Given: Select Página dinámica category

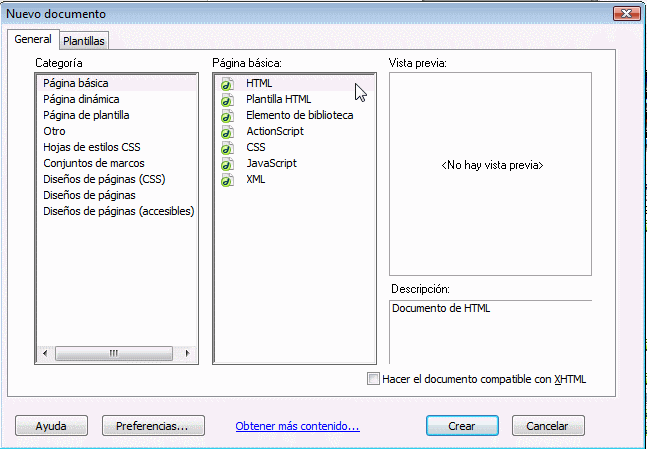Looking at the screenshot, I should (x=81, y=100).
